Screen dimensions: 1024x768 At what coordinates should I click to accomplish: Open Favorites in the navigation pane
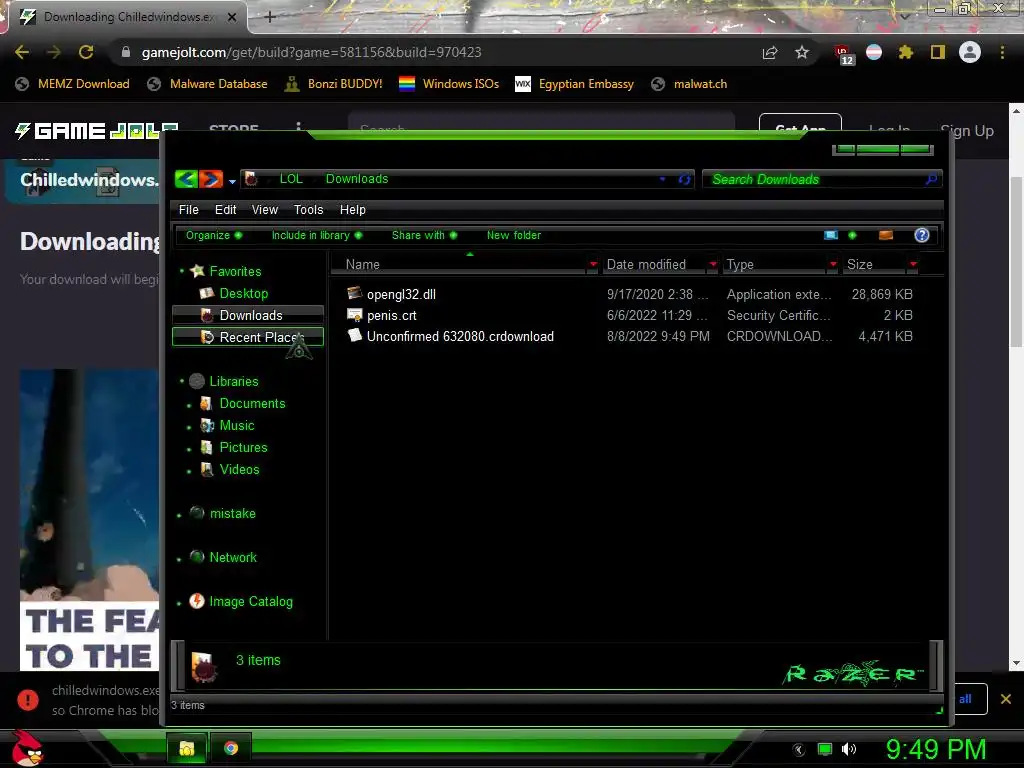pos(235,271)
